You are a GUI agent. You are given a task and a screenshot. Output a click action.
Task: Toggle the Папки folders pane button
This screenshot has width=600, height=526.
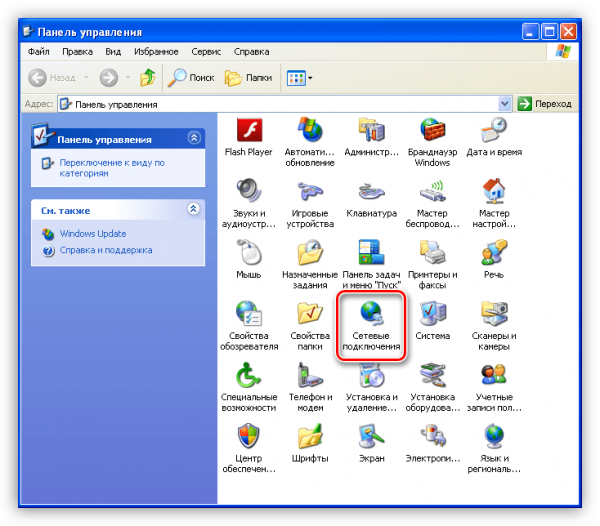(x=249, y=78)
